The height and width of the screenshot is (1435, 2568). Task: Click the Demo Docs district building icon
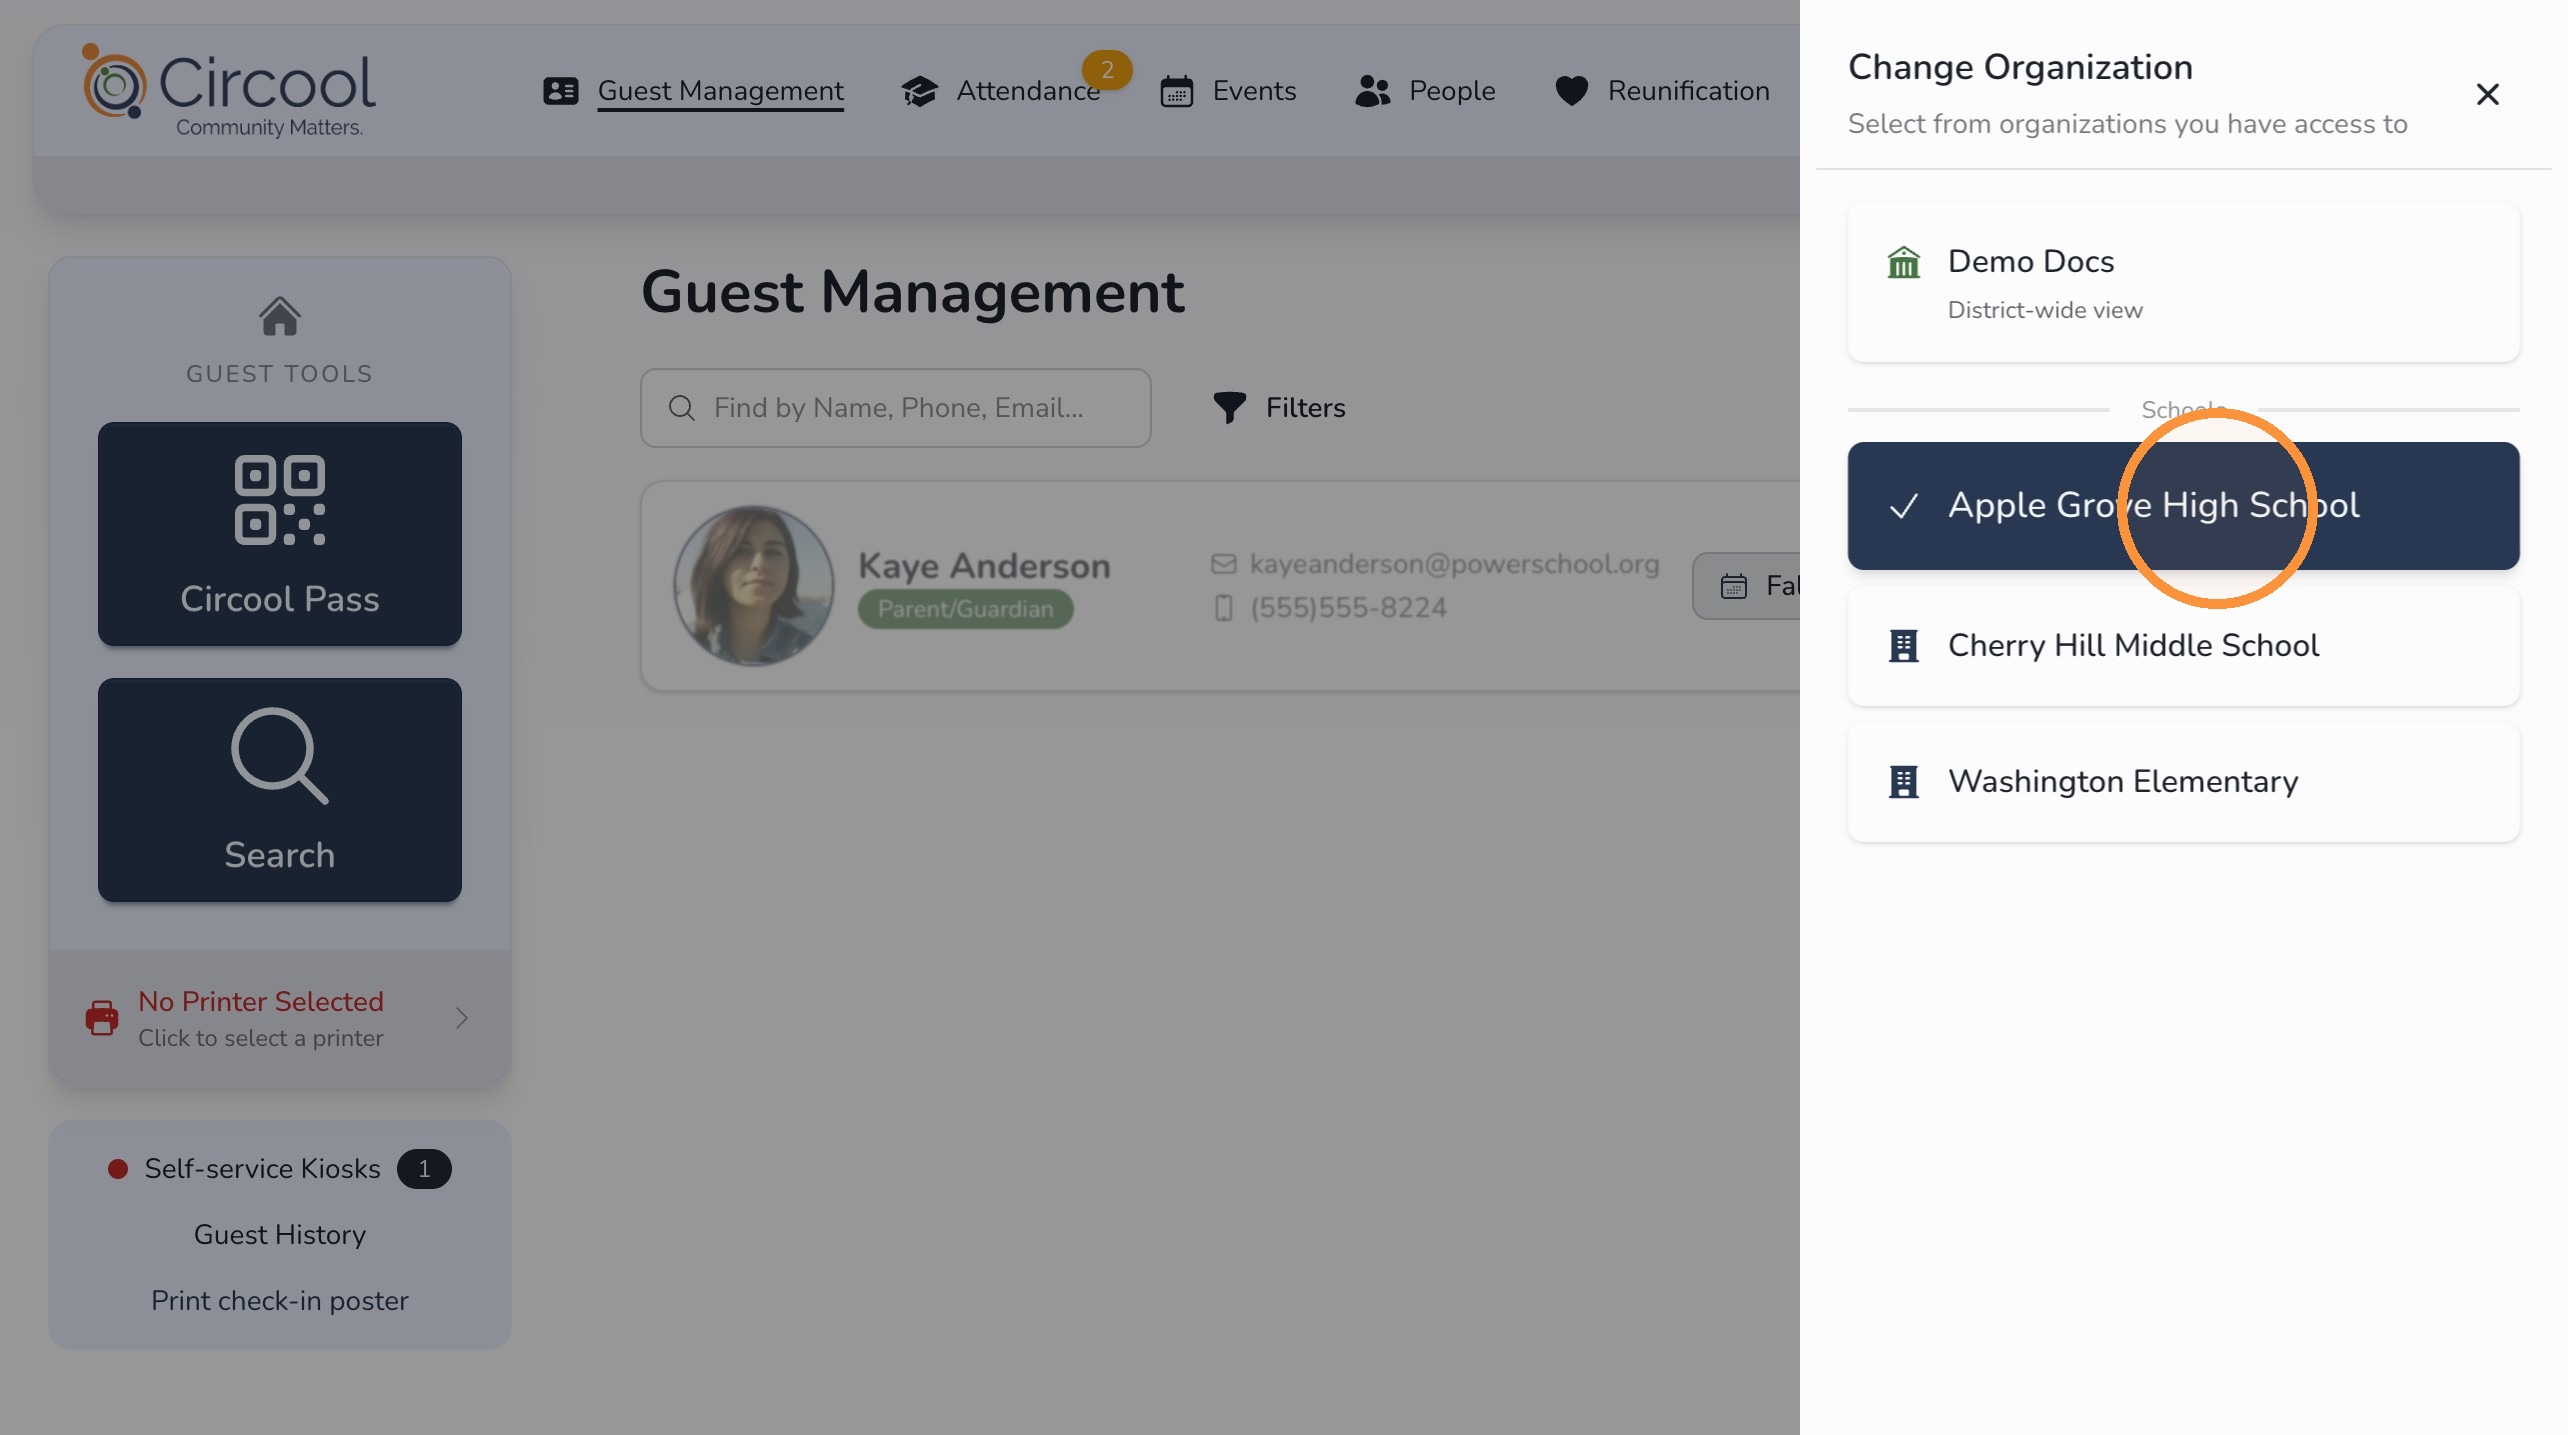[x=1903, y=263]
